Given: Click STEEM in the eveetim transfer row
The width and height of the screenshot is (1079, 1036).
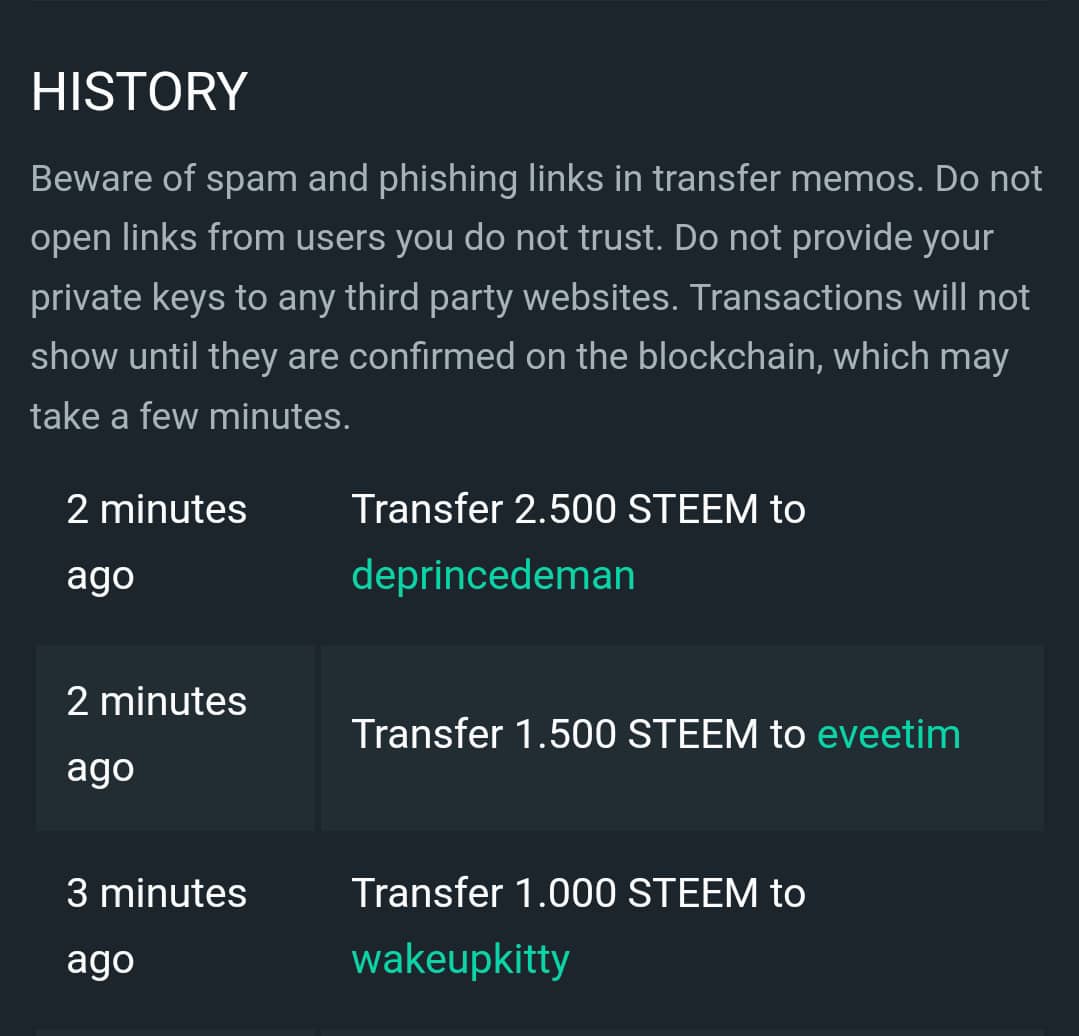Looking at the screenshot, I should (693, 734).
